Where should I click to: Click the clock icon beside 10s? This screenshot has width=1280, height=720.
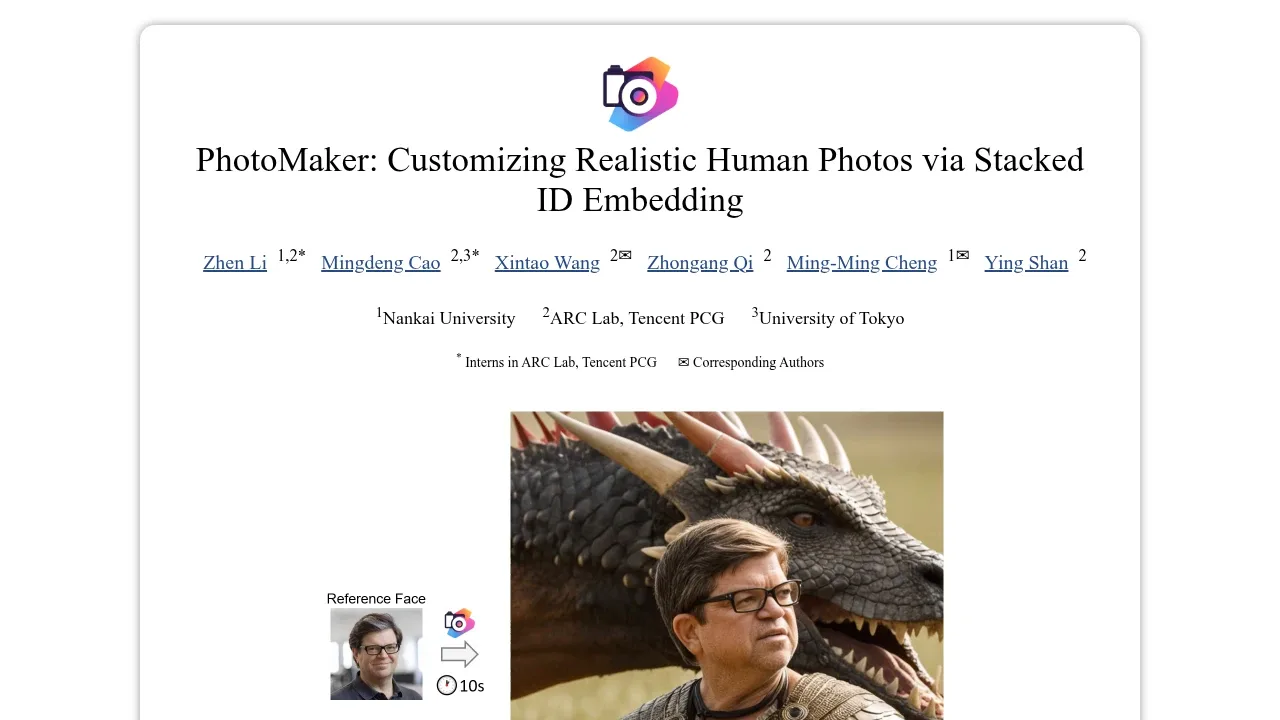pyautogui.click(x=447, y=686)
